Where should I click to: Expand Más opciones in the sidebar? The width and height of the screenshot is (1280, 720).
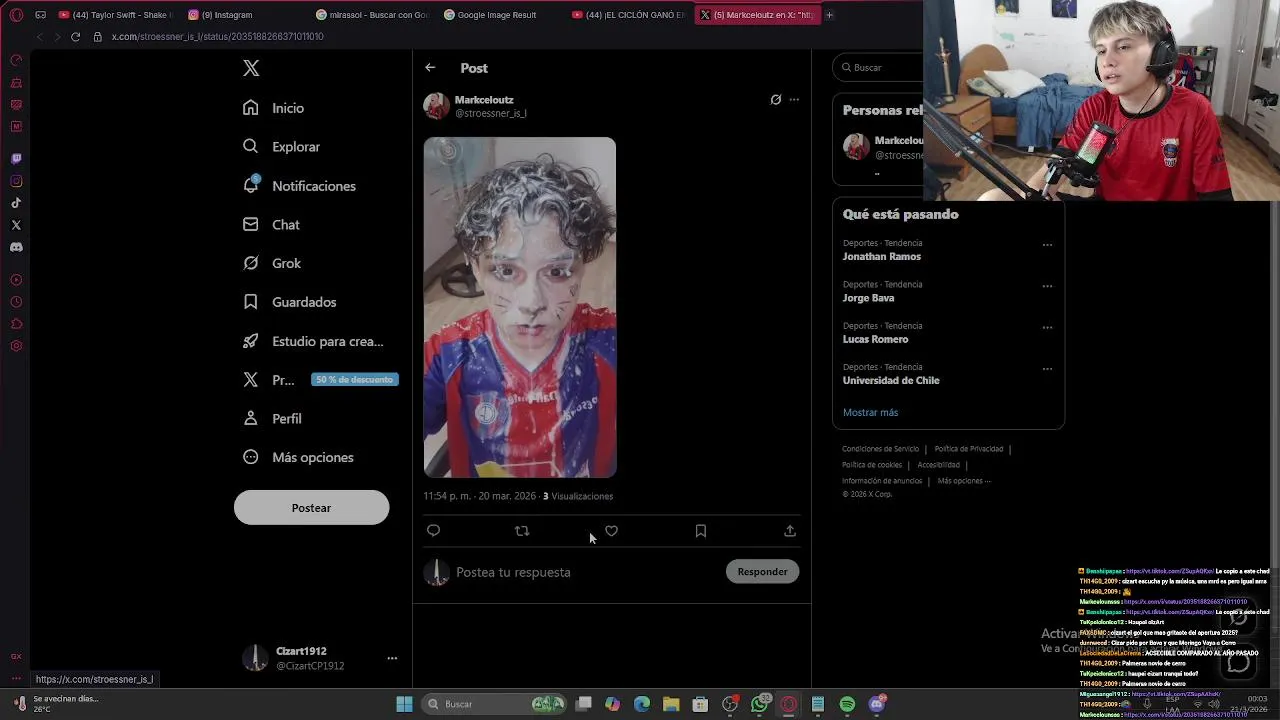coord(299,457)
